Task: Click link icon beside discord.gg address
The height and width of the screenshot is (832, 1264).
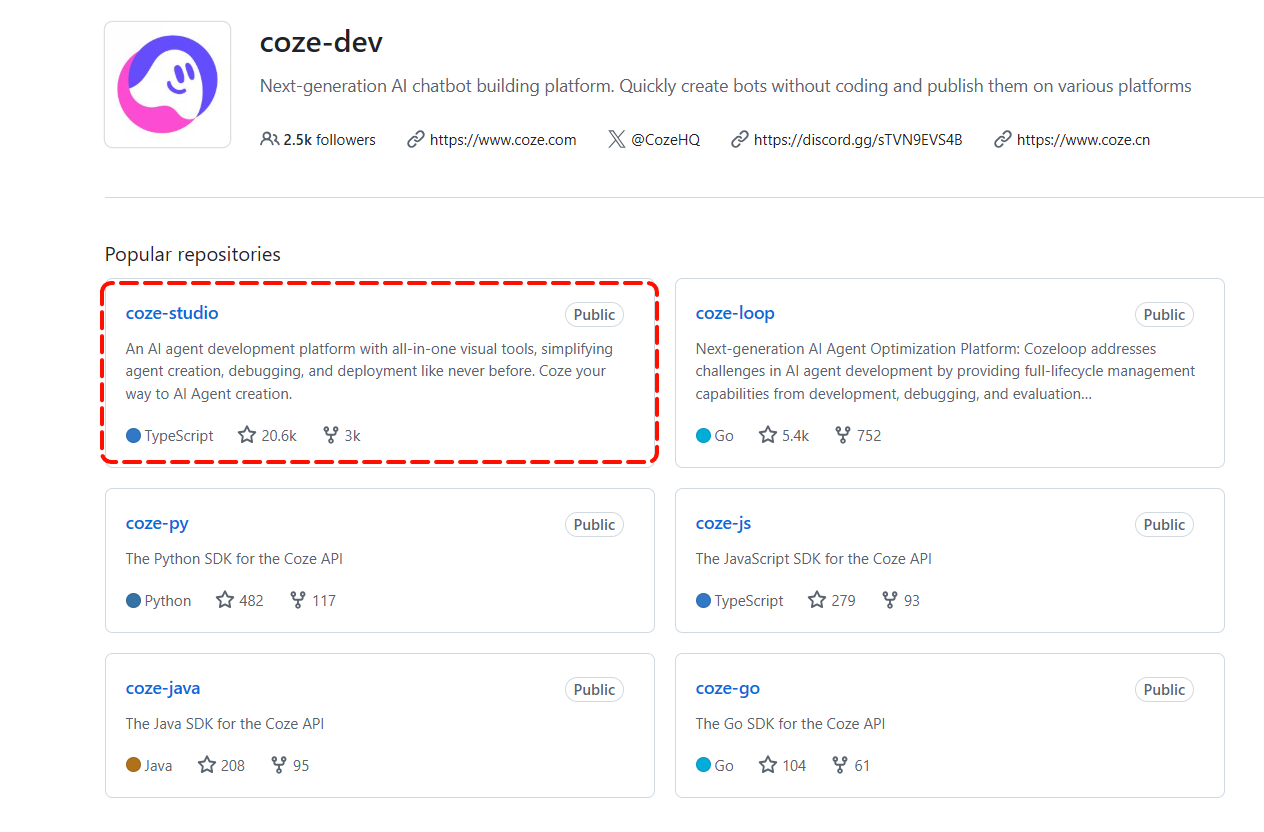Action: [x=740, y=140]
